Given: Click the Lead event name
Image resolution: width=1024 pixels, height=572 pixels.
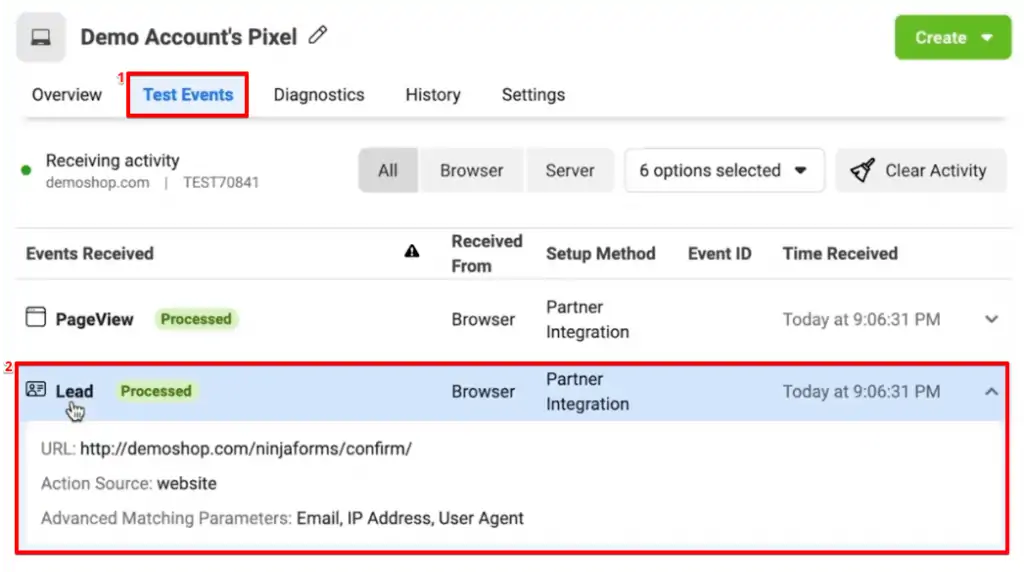Looking at the screenshot, I should (x=74, y=391).
